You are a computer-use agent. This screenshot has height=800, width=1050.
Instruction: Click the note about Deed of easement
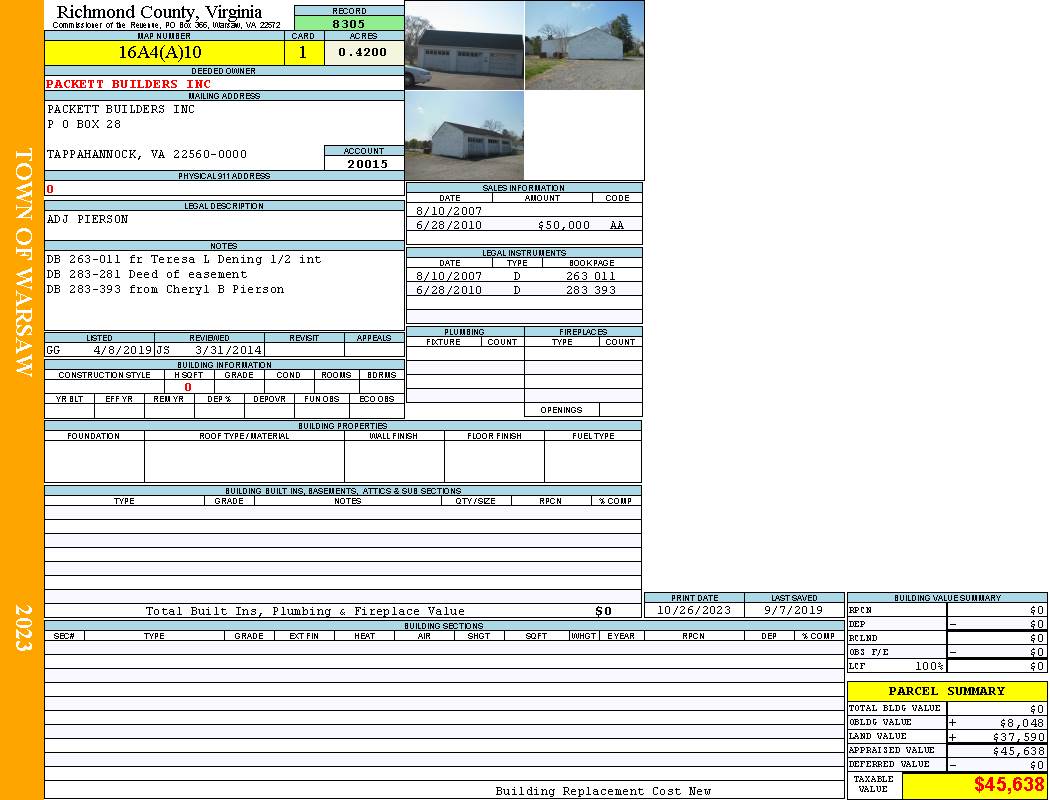coord(147,274)
